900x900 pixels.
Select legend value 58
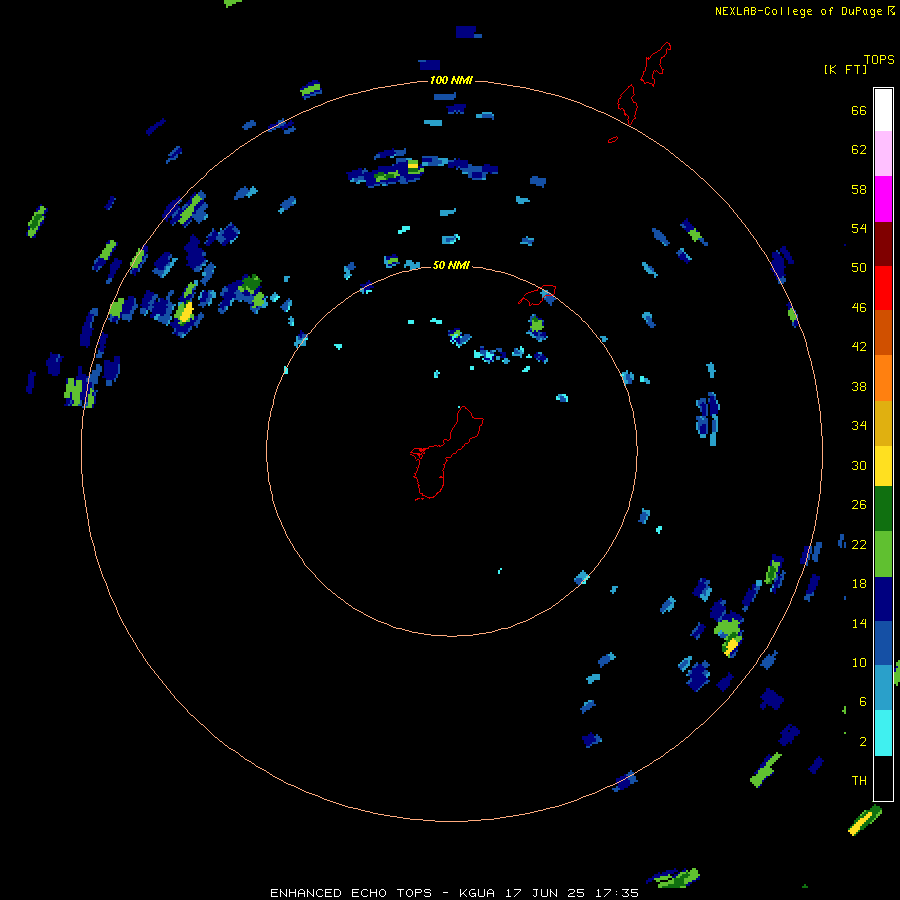click(859, 189)
